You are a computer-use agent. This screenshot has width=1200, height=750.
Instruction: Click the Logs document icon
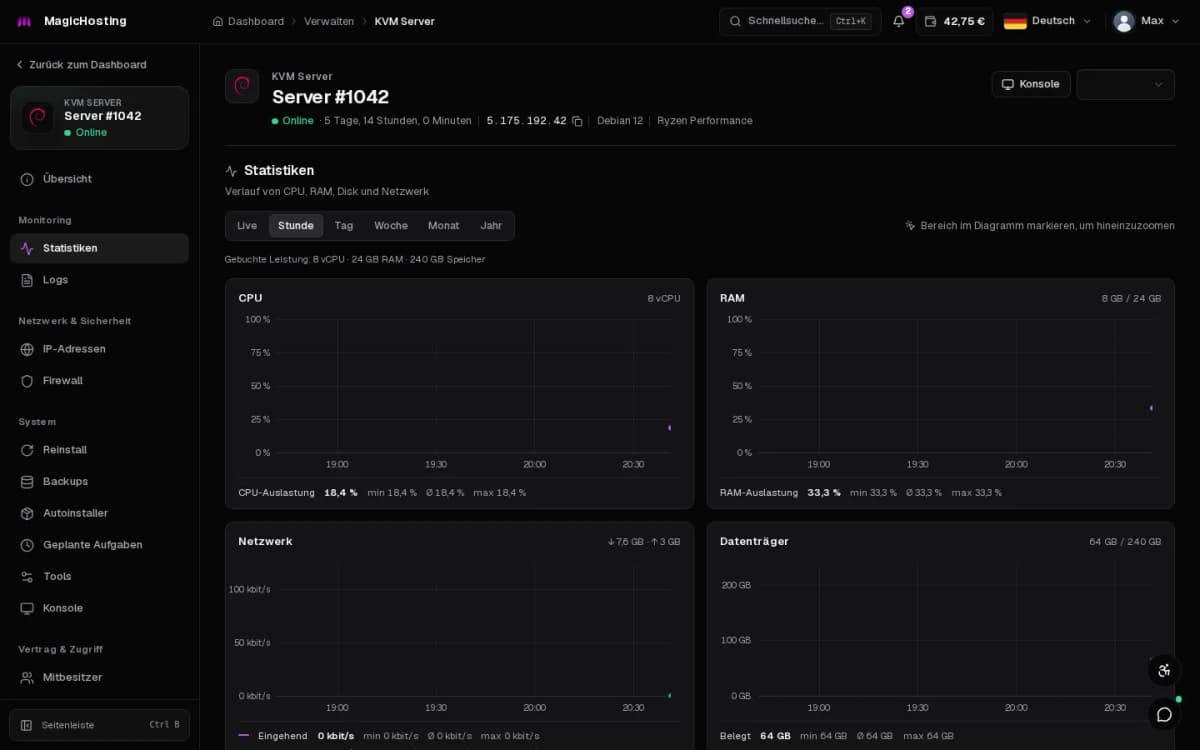(27, 280)
